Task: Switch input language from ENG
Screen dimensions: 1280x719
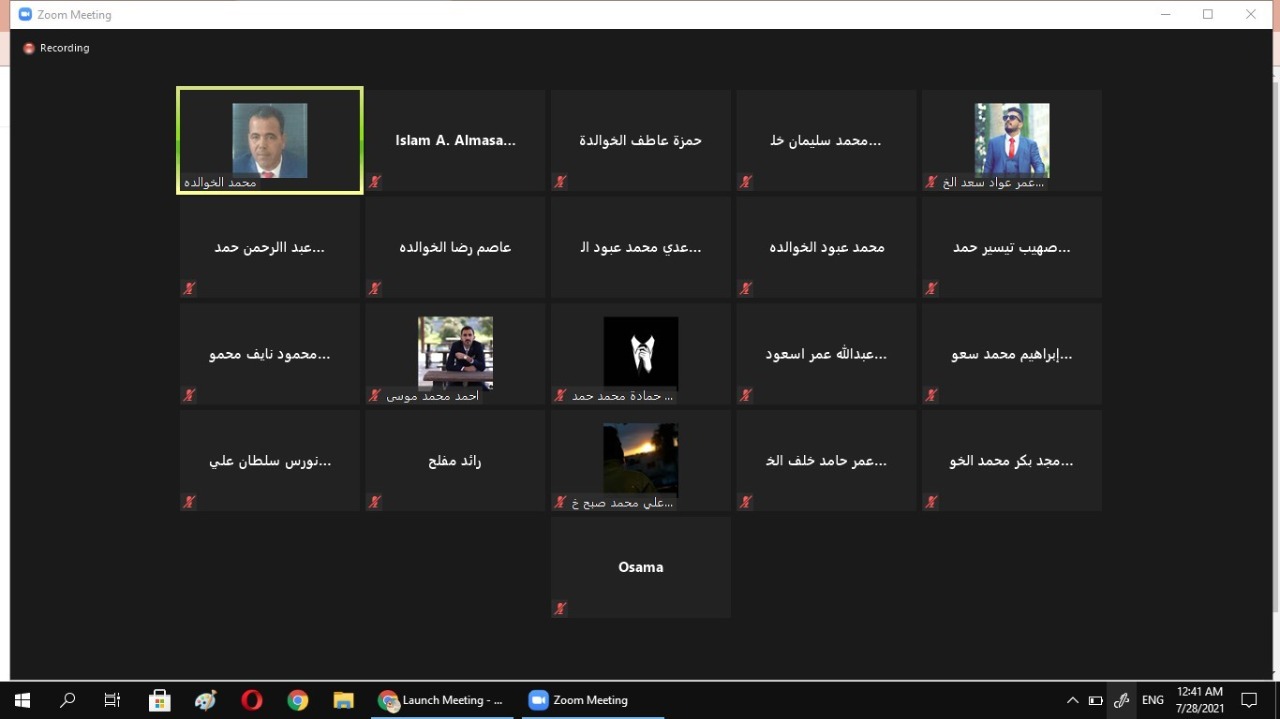Action: click(x=1153, y=700)
